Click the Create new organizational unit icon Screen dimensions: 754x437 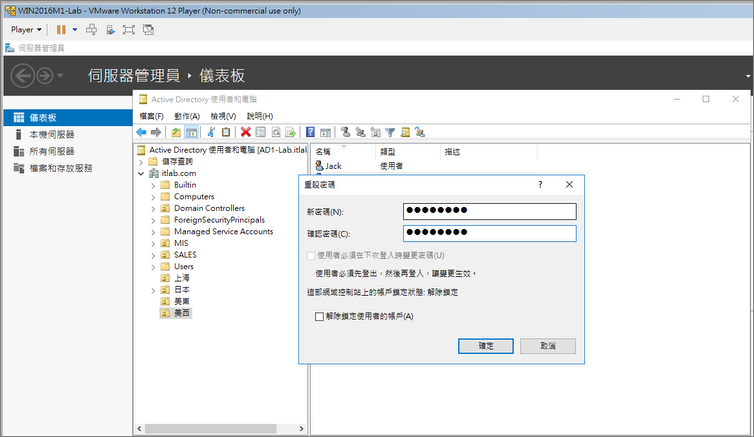click(x=376, y=132)
